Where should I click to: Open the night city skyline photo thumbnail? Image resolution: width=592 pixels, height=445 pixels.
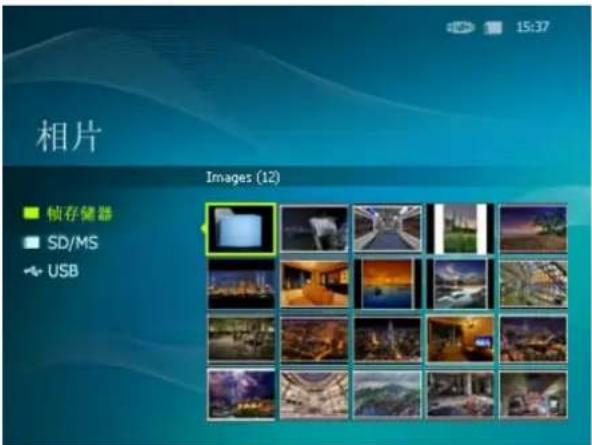(x=242, y=284)
